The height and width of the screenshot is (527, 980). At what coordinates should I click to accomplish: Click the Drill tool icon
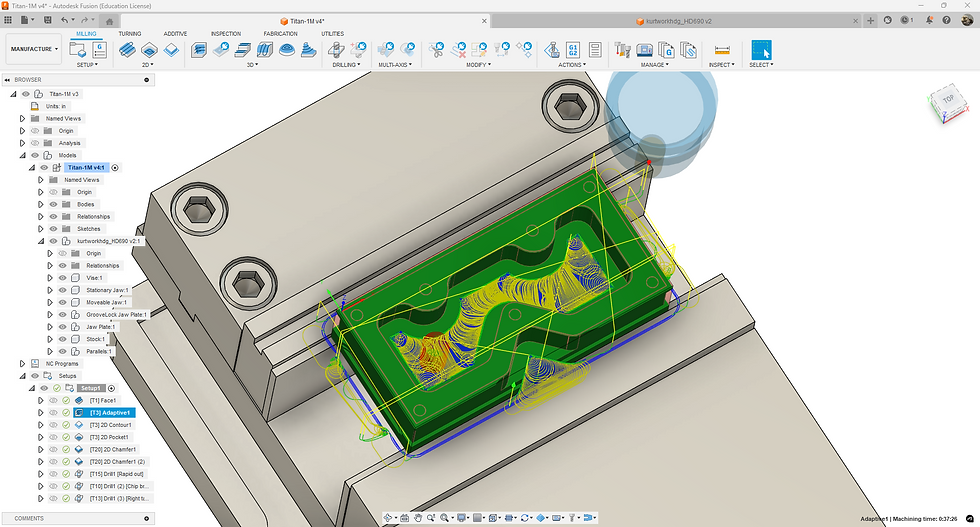click(336, 50)
